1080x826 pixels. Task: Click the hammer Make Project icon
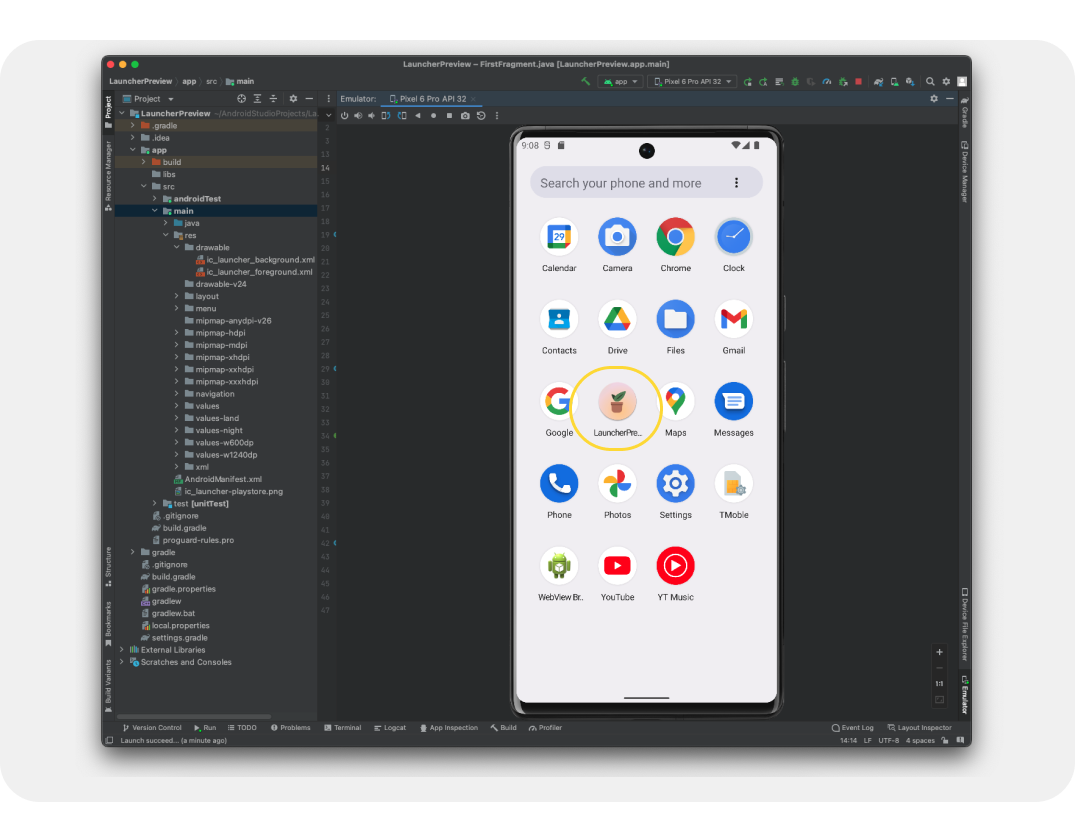pyautogui.click(x=585, y=81)
